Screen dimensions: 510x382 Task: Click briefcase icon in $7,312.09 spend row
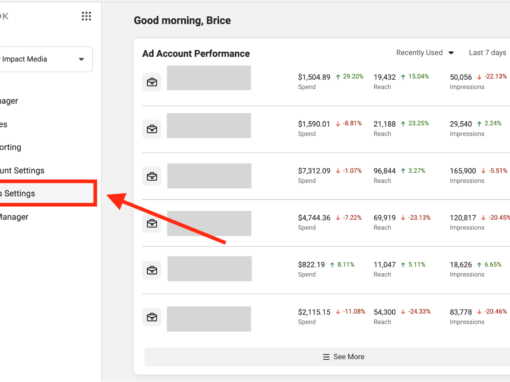[152, 176]
